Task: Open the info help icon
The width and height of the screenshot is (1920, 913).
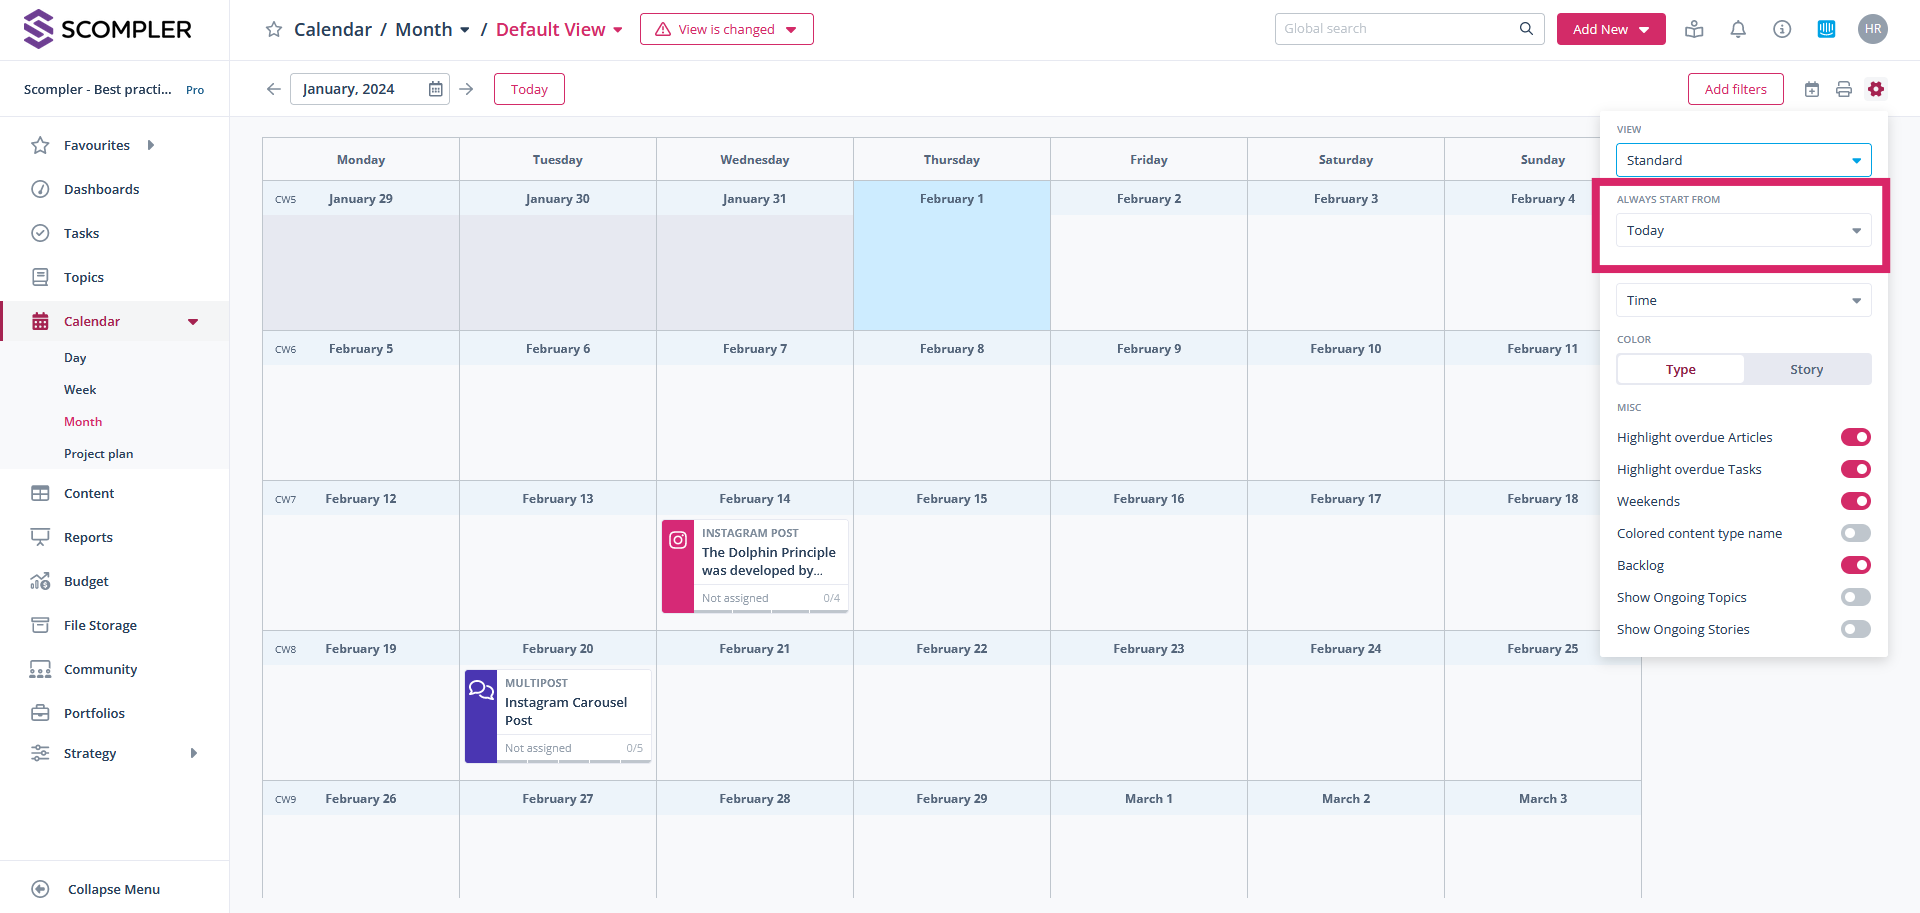Action: [x=1782, y=29]
